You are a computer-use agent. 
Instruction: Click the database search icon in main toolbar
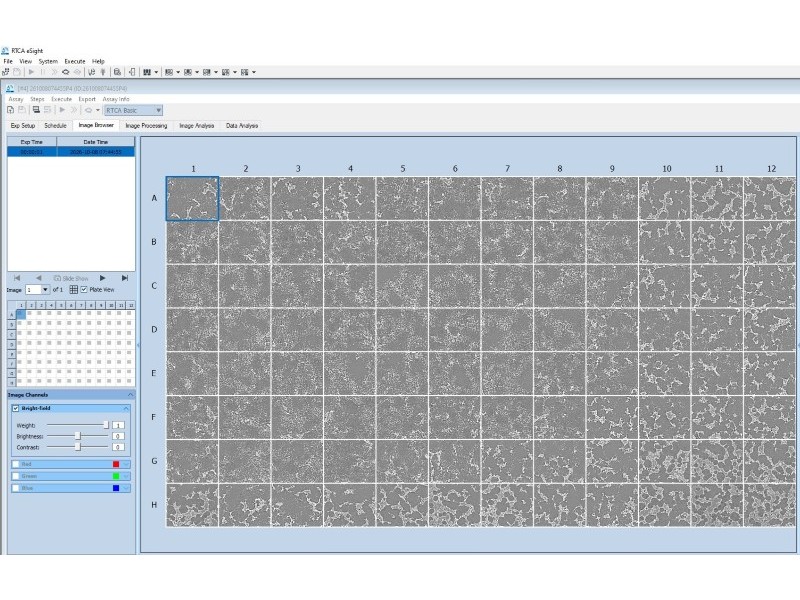point(117,72)
